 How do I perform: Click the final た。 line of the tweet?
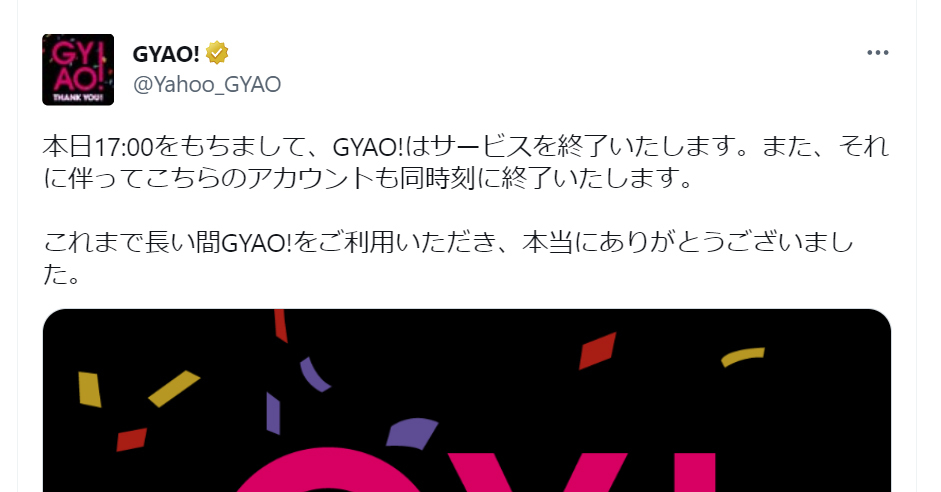(x=61, y=275)
